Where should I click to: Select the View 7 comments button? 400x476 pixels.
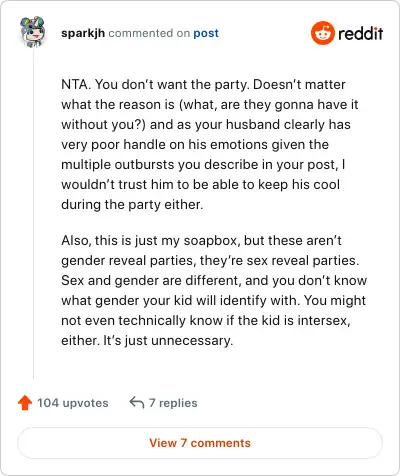click(x=200, y=443)
